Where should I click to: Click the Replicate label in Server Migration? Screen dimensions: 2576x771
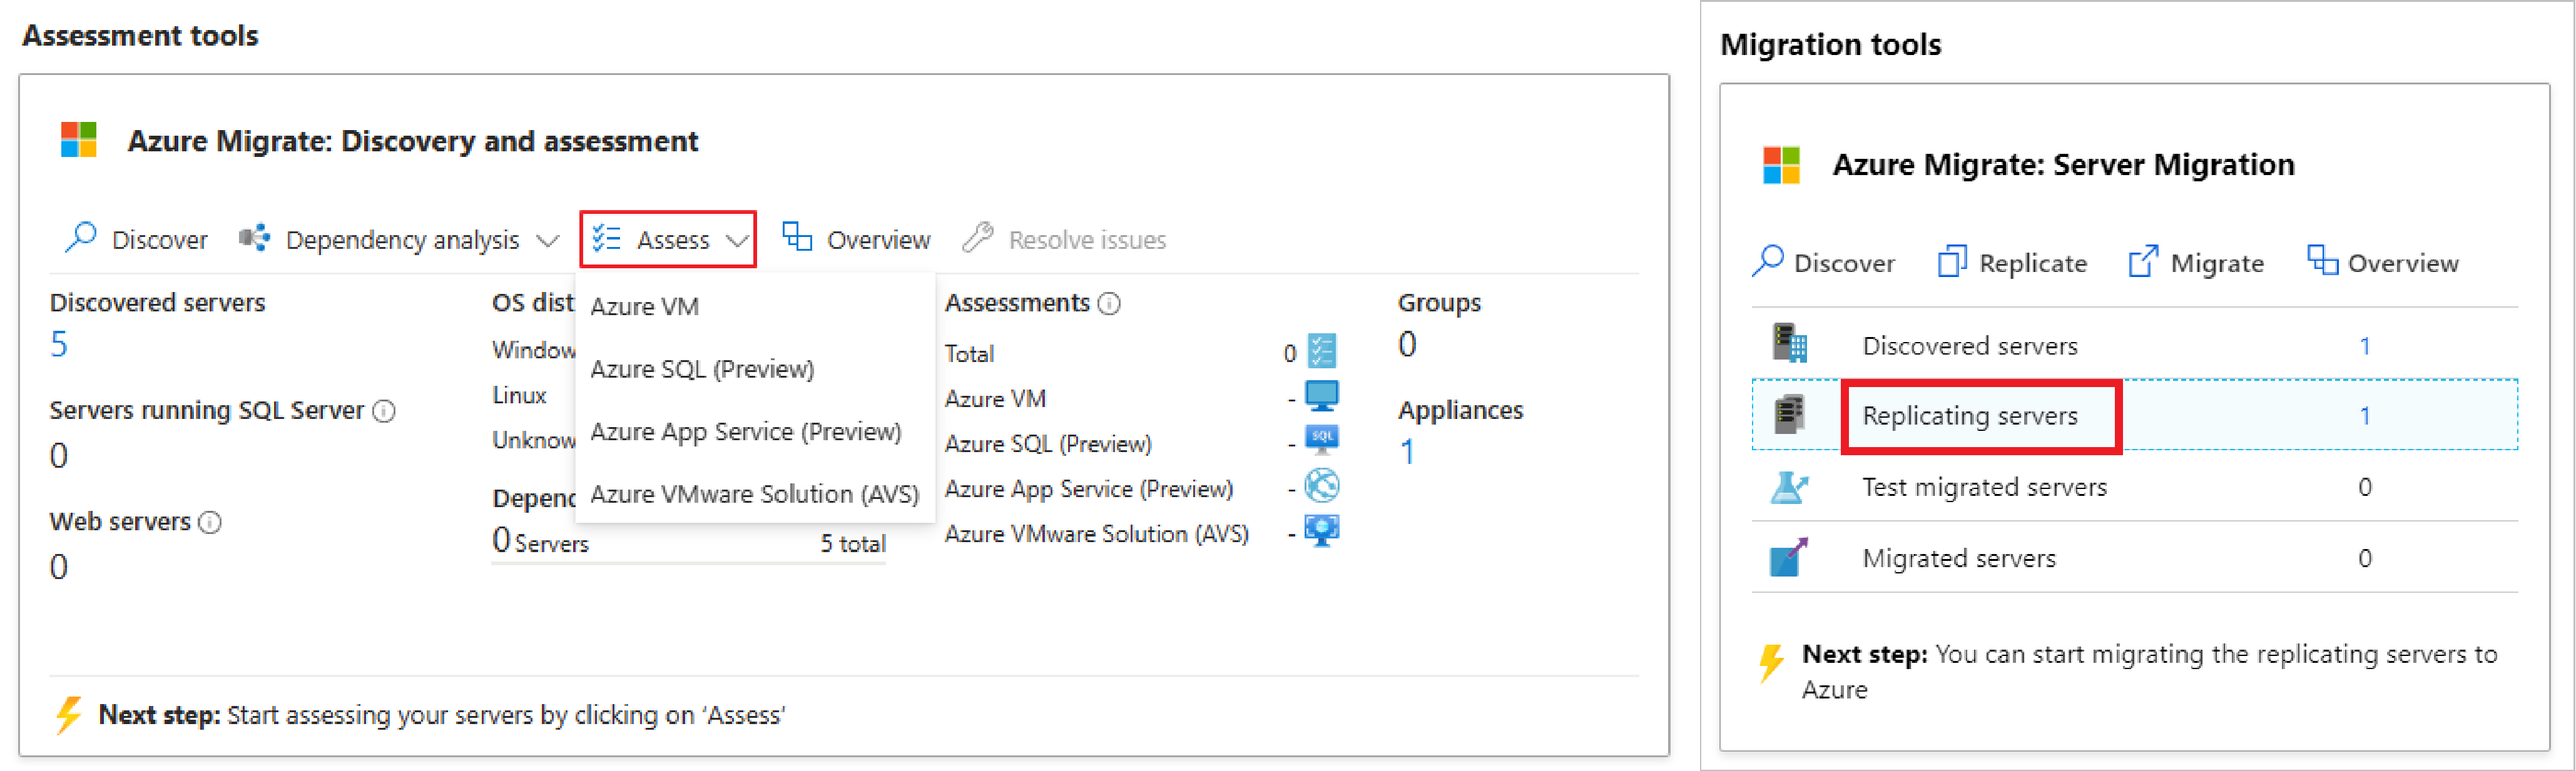coord(2033,263)
